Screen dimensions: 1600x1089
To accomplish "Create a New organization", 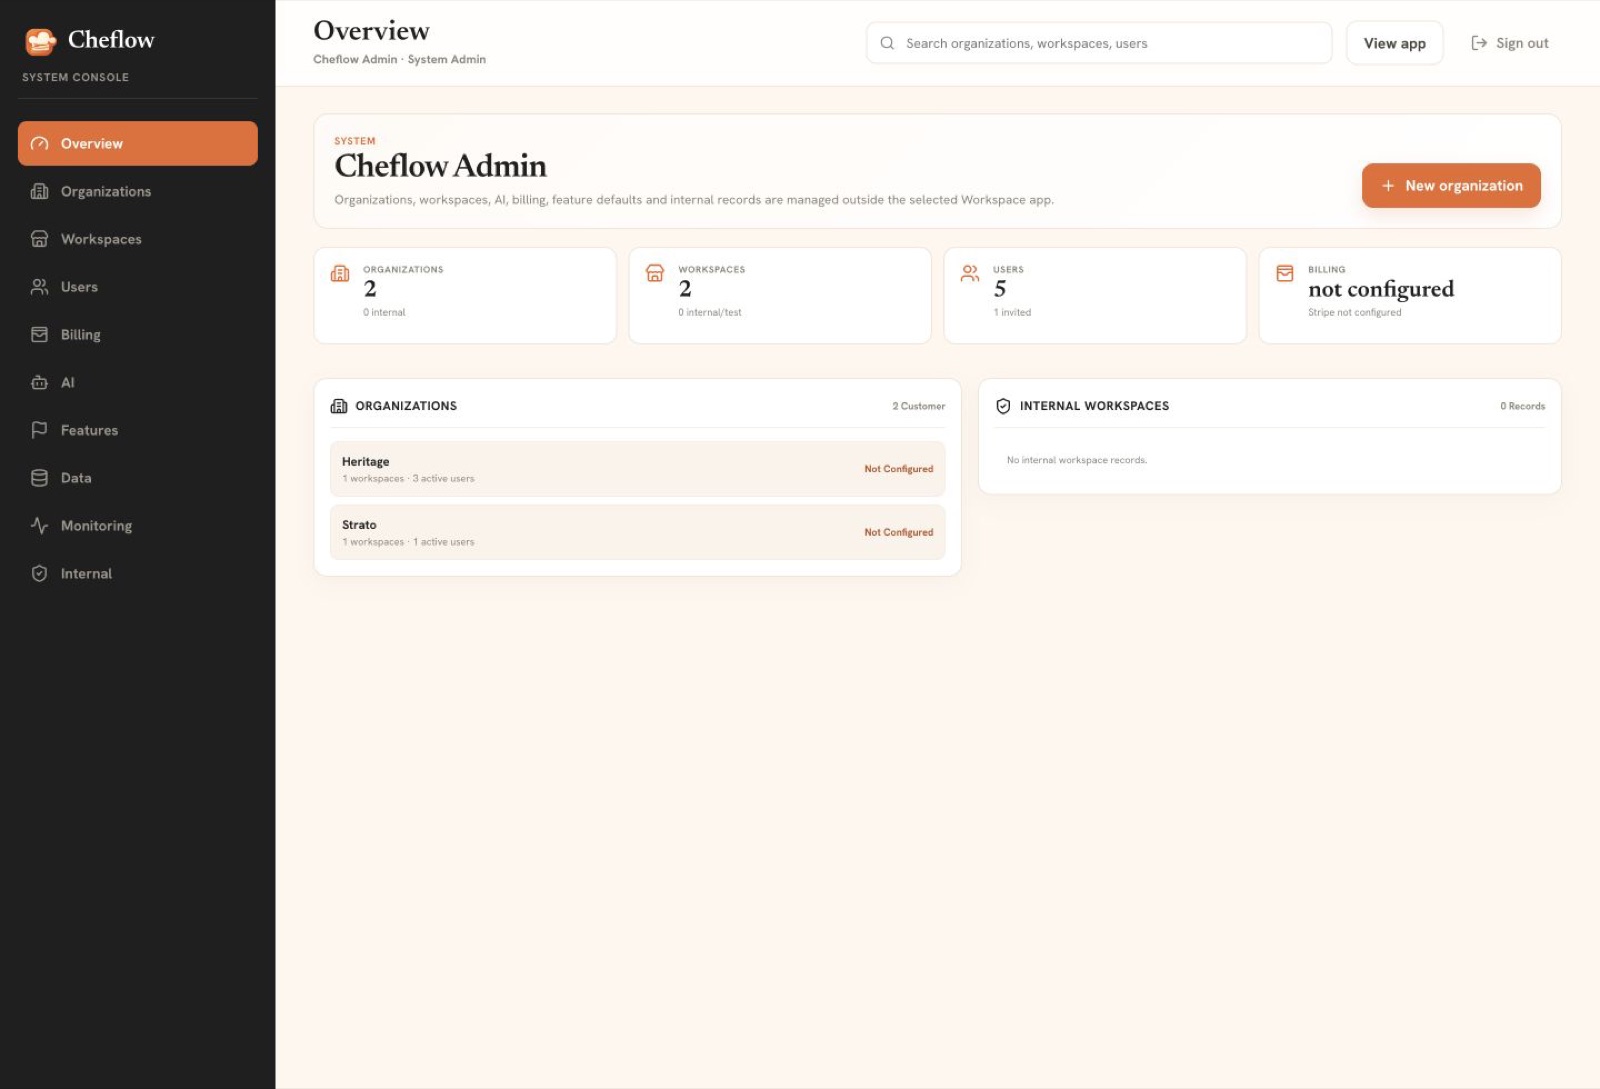I will click(1451, 186).
